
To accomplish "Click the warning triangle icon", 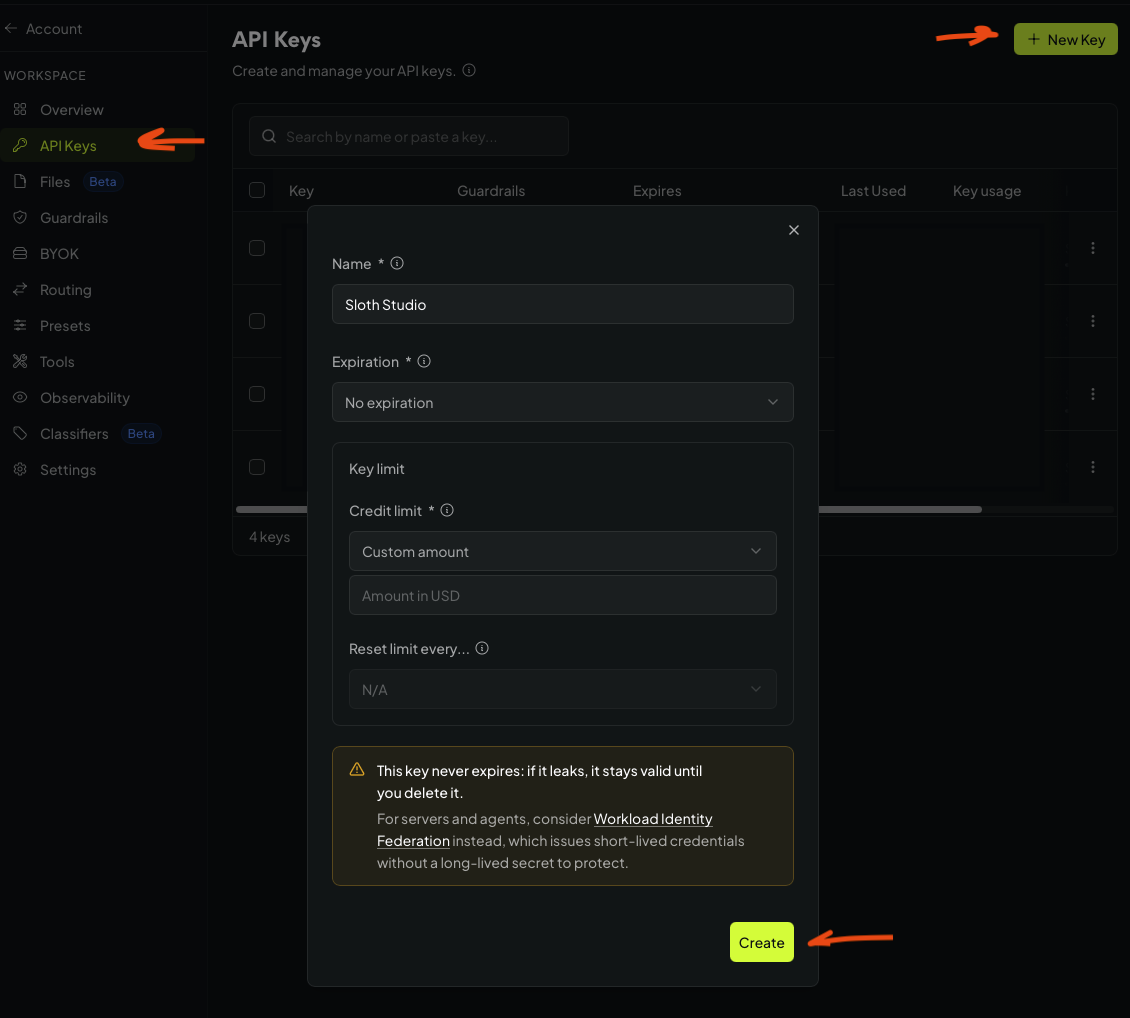I will (x=357, y=769).
